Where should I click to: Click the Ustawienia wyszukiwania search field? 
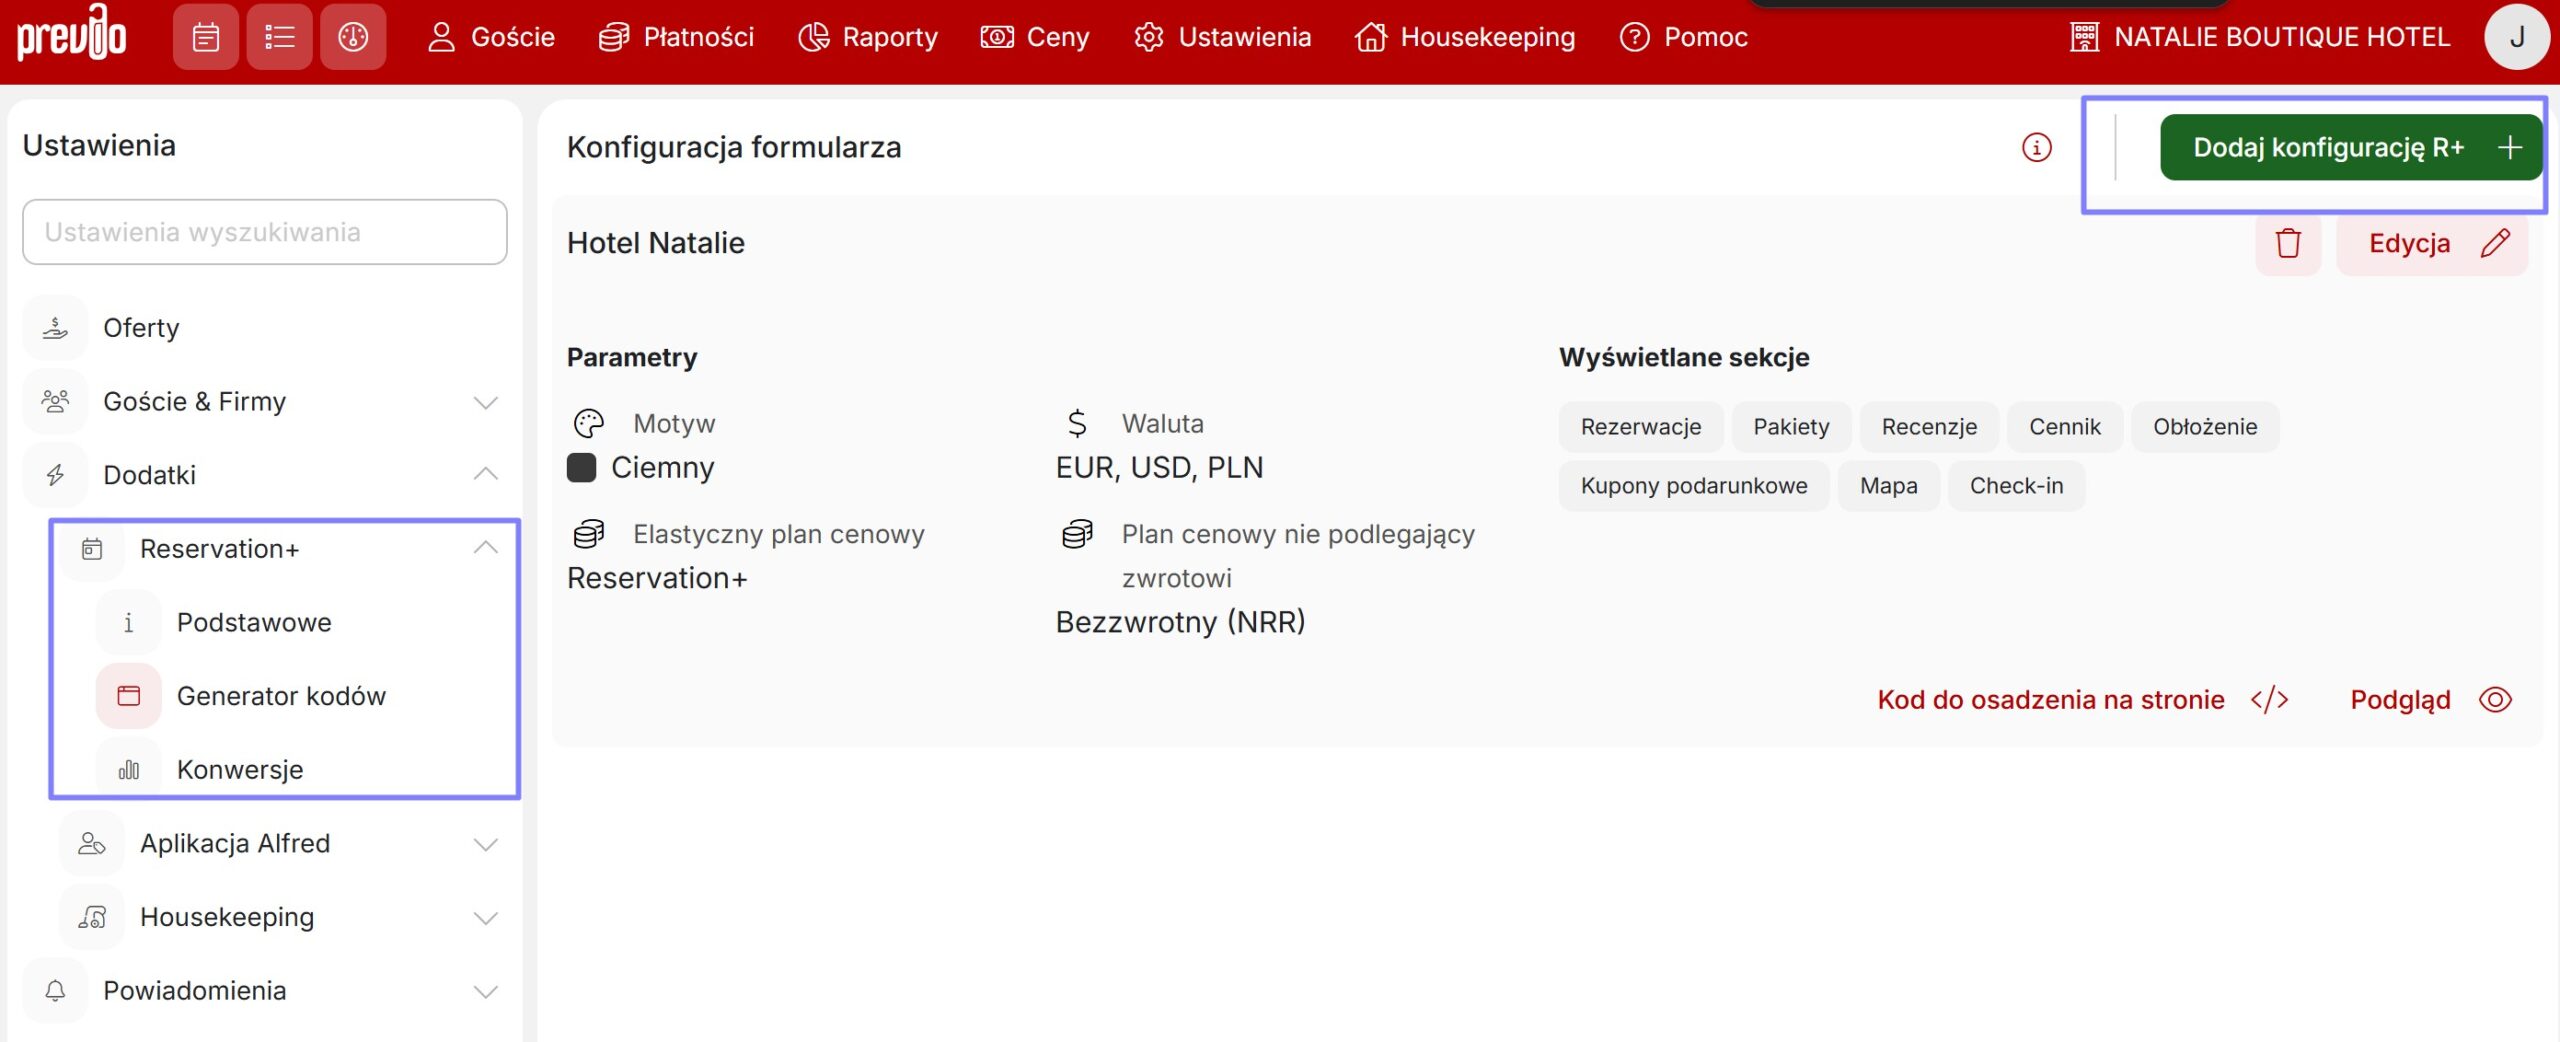[x=265, y=232]
